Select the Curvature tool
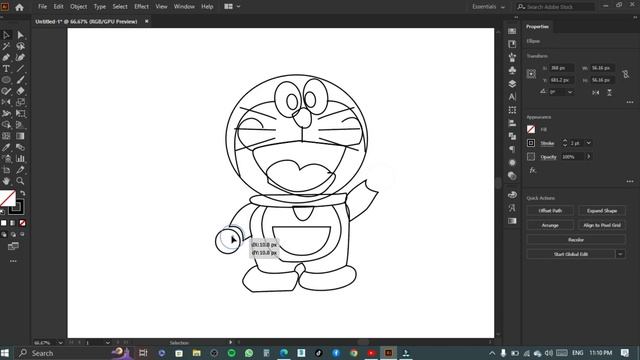 point(20,58)
